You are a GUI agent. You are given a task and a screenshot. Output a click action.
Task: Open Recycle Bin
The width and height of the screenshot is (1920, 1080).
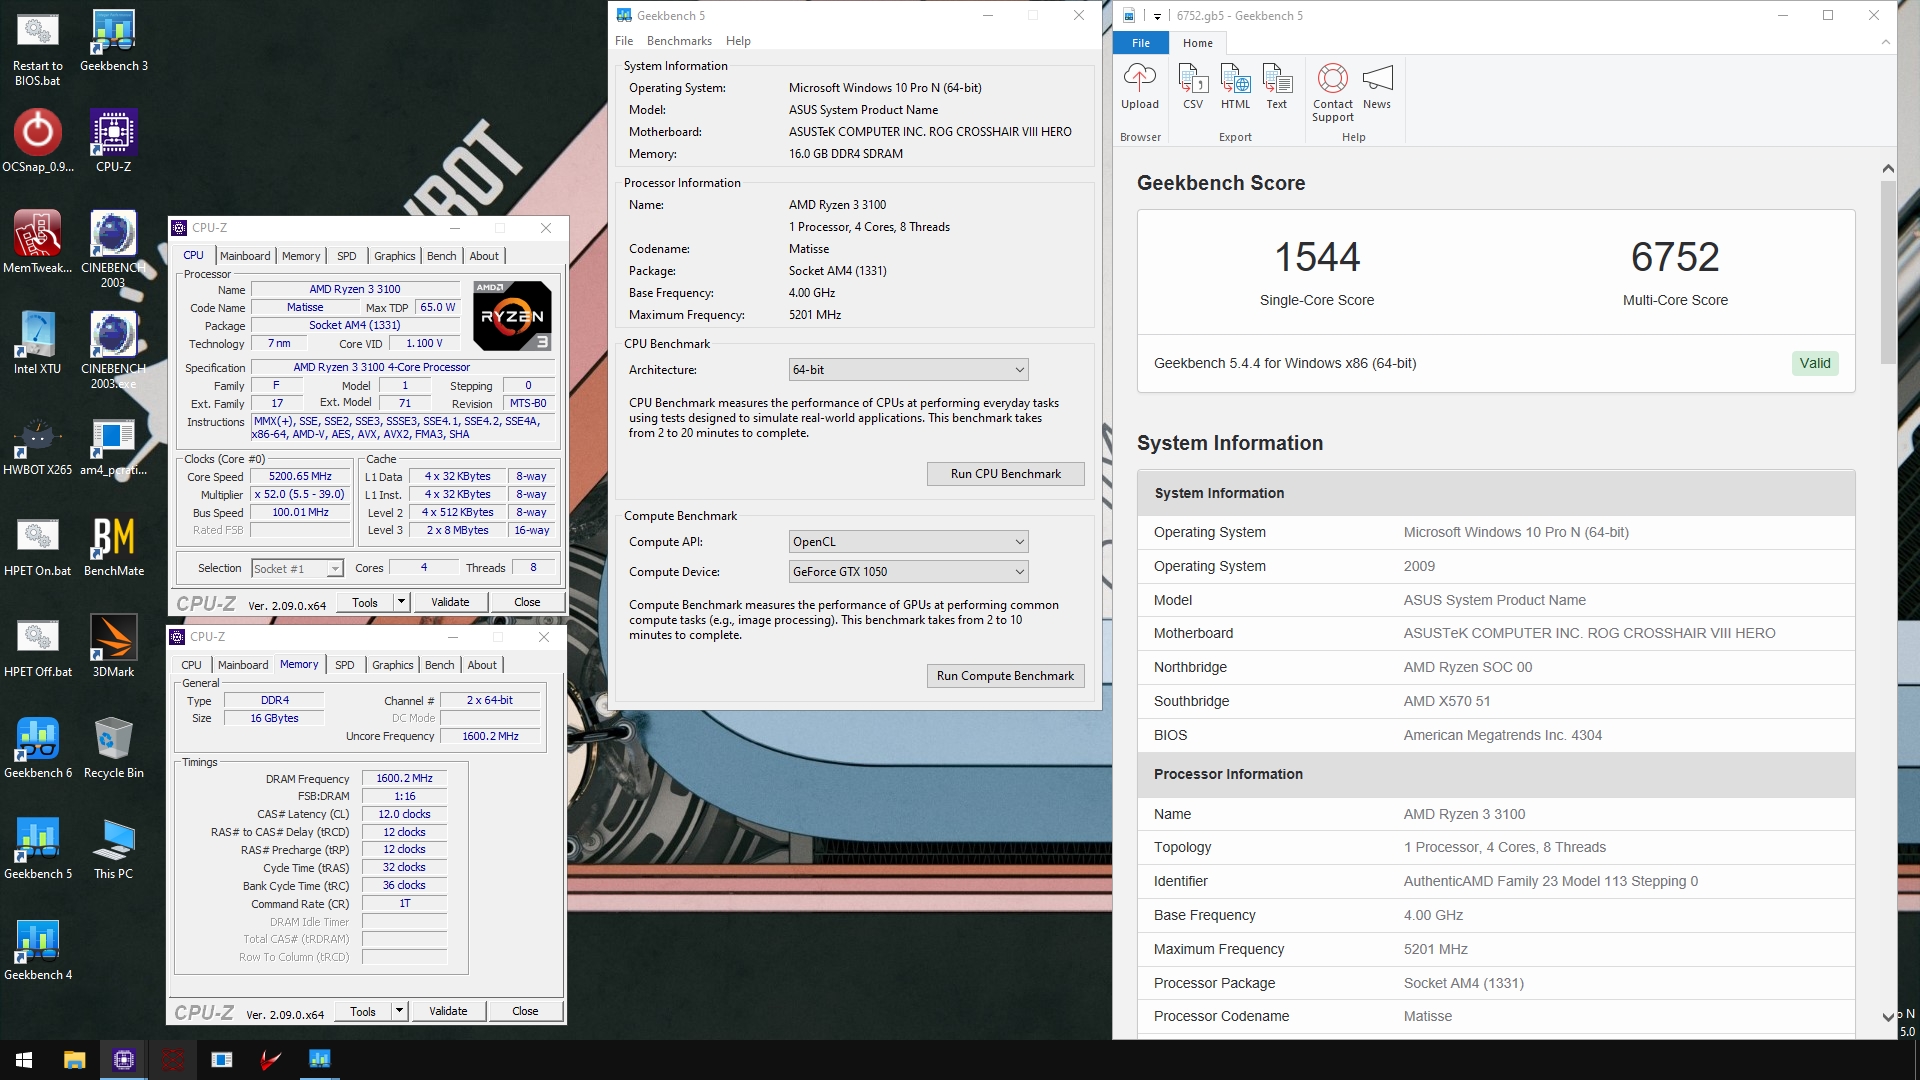click(114, 747)
